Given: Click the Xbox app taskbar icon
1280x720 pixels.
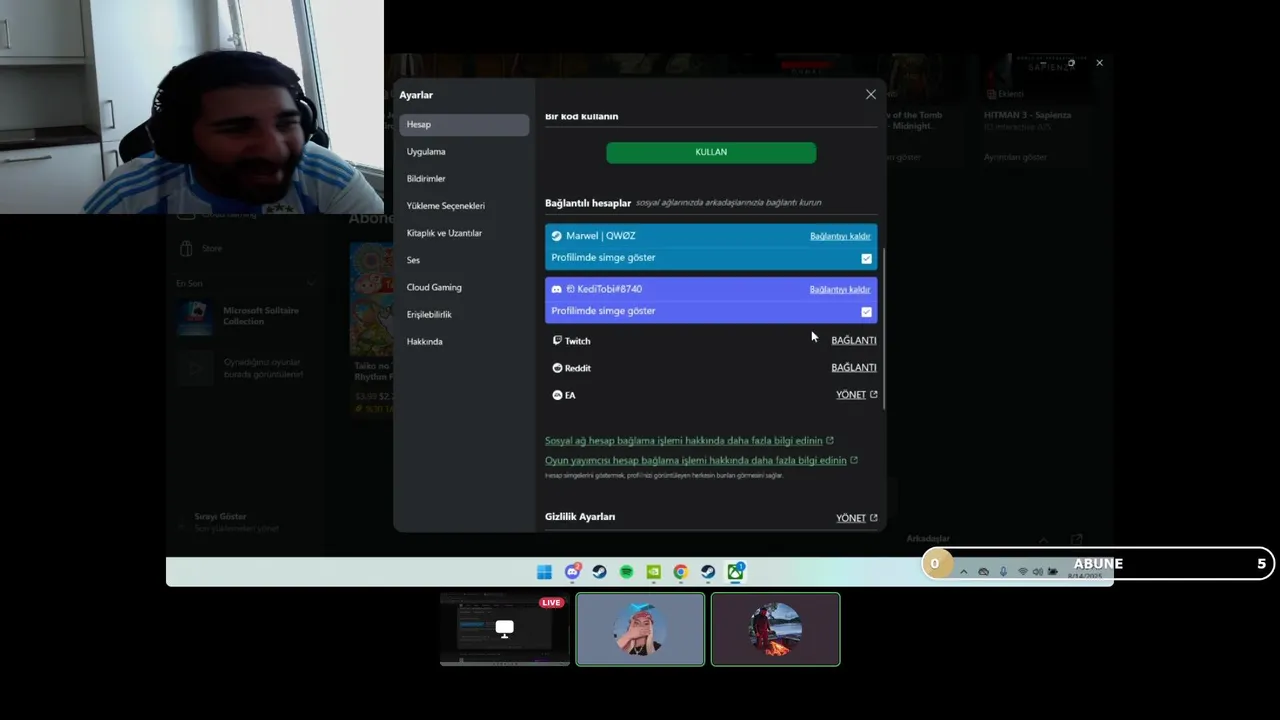Looking at the screenshot, I should pos(735,572).
